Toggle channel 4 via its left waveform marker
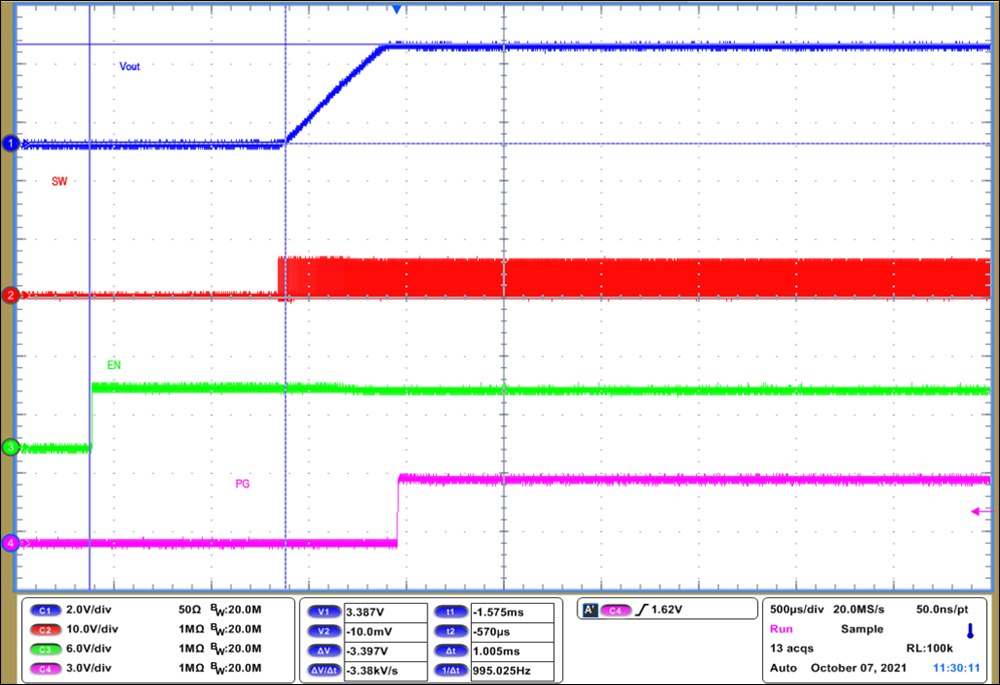Viewport: 1000px width, 685px height. tap(10, 543)
